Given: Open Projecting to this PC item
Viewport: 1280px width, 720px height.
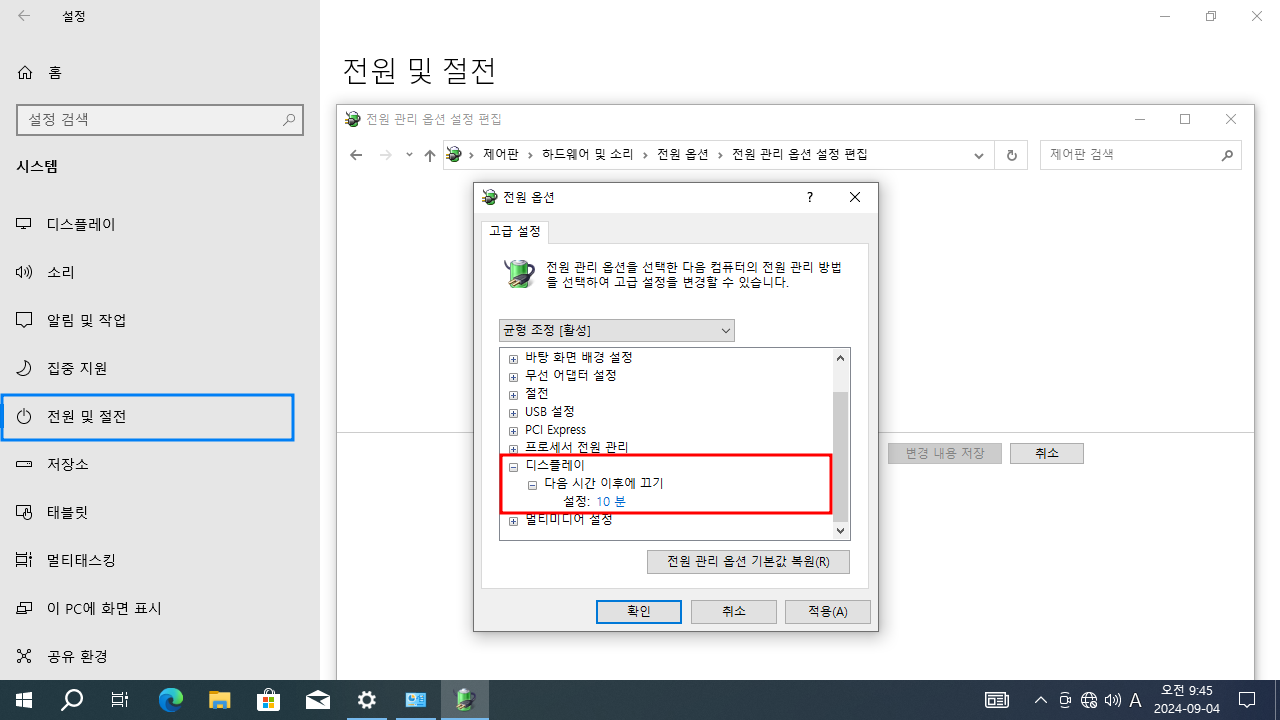Looking at the screenshot, I should (x=89, y=608).
